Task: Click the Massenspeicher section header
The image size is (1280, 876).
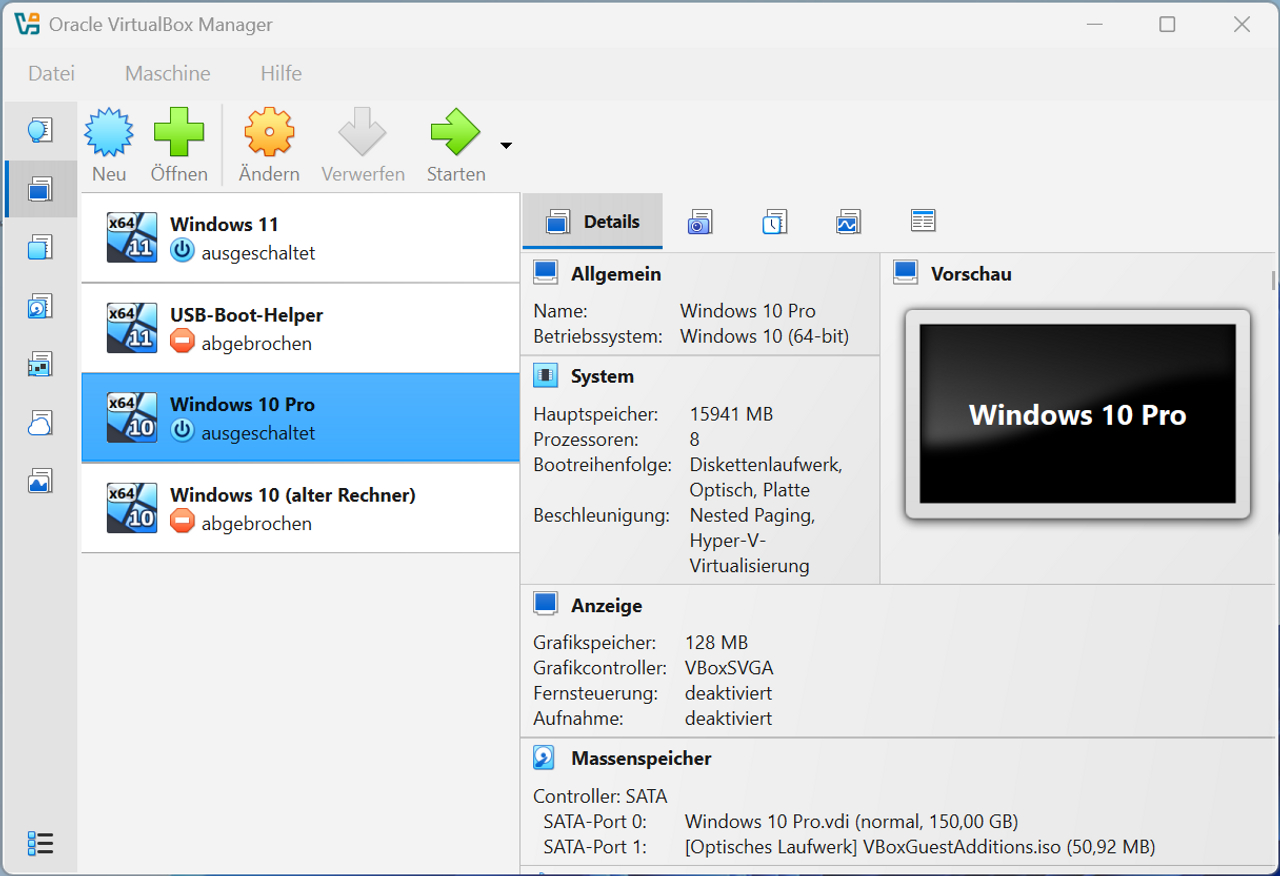Action: 641,758
